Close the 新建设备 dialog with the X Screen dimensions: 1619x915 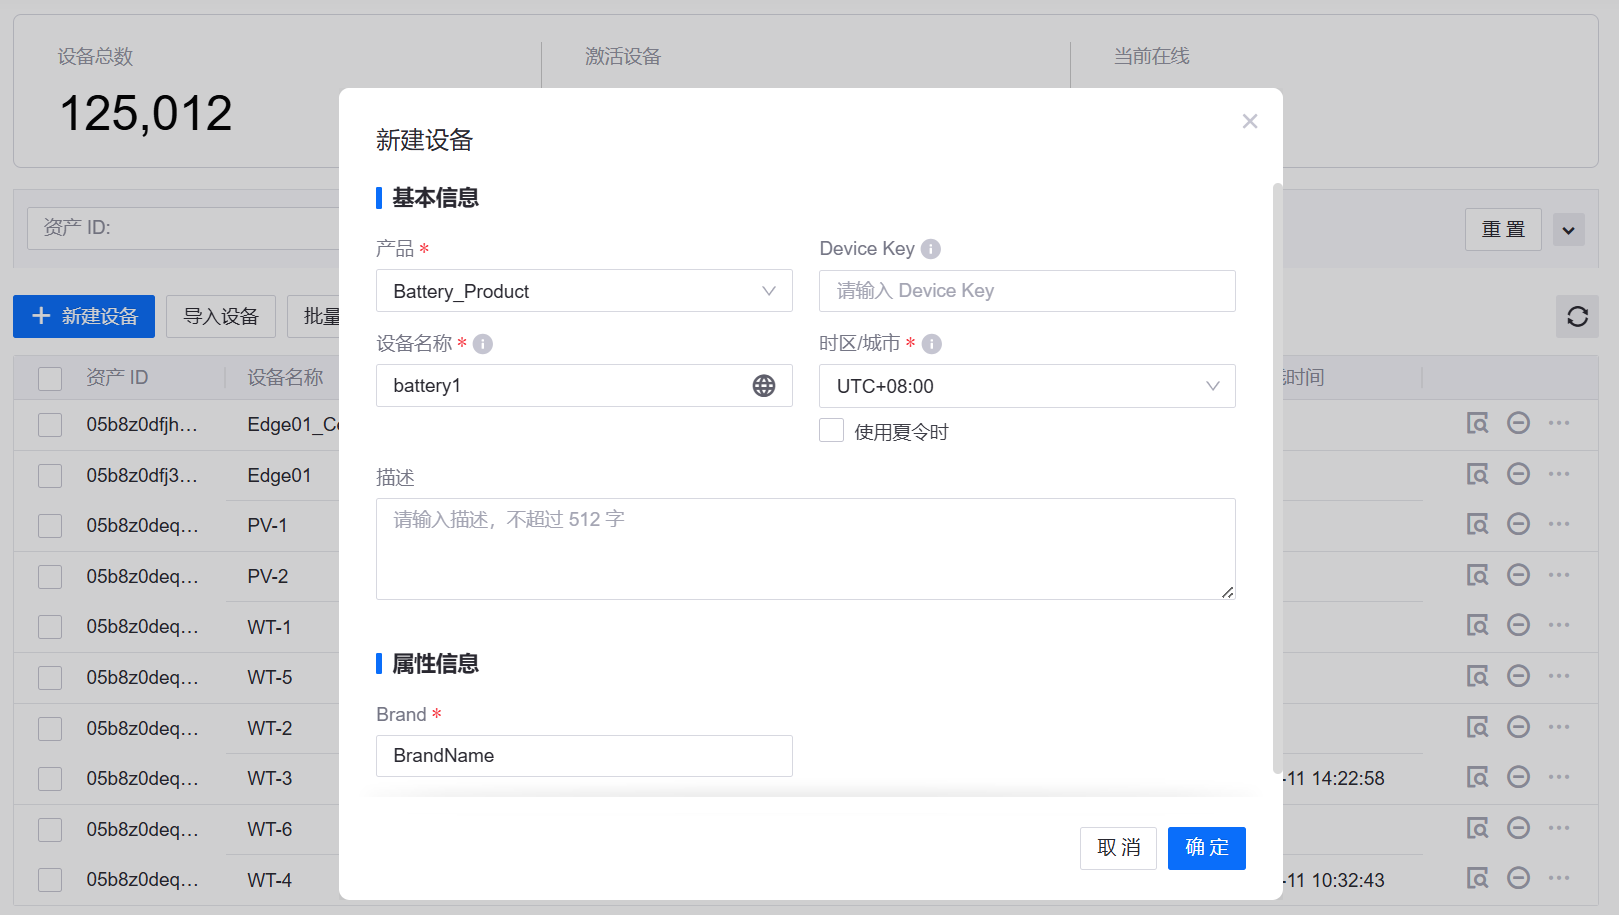pyautogui.click(x=1250, y=121)
